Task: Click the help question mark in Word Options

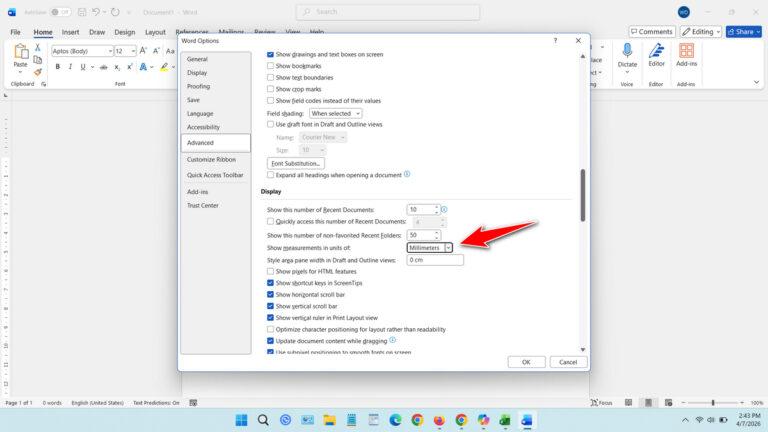Action: pyautogui.click(x=555, y=41)
